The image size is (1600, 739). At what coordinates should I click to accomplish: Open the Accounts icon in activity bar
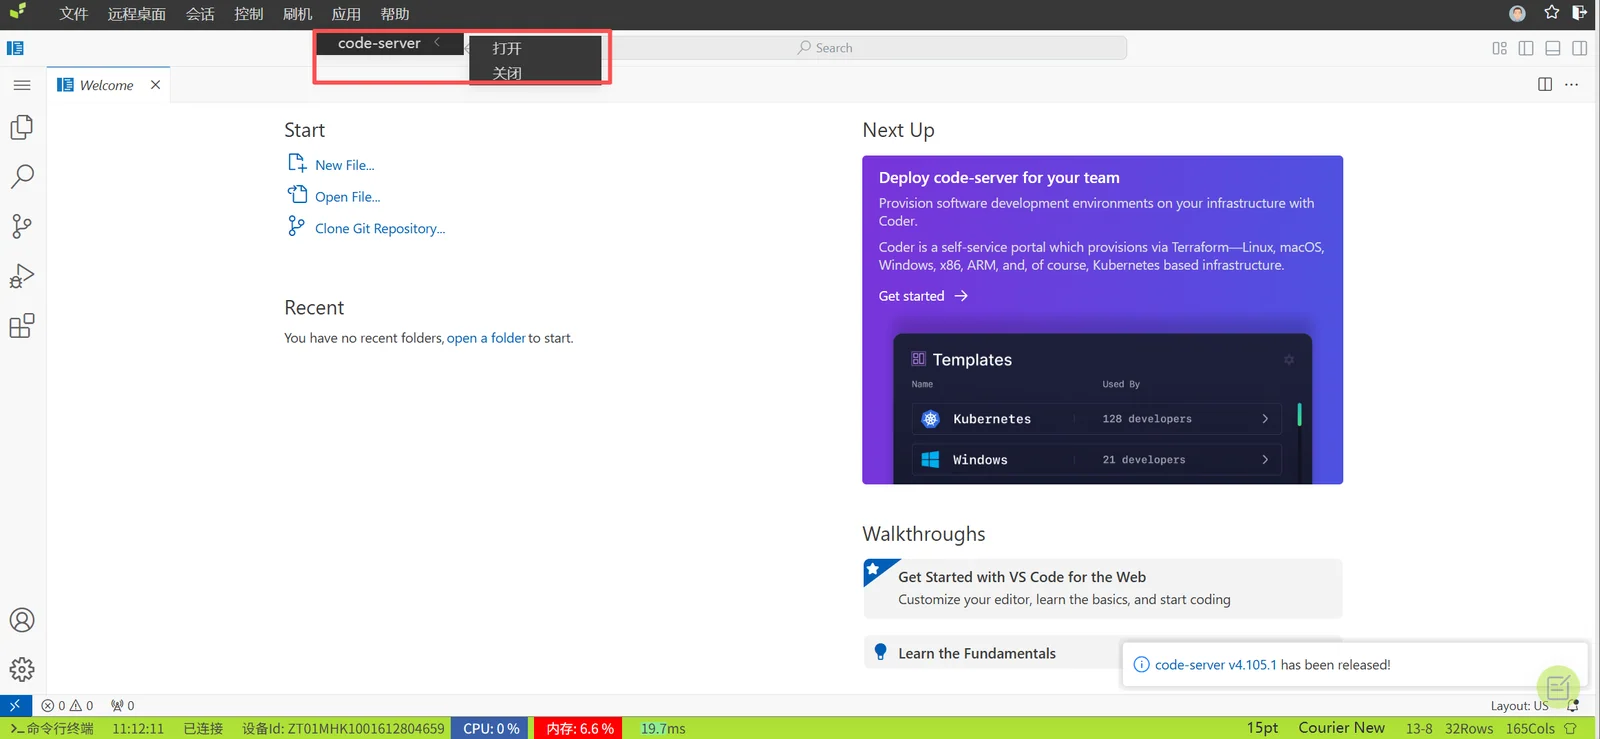(x=21, y=620)
